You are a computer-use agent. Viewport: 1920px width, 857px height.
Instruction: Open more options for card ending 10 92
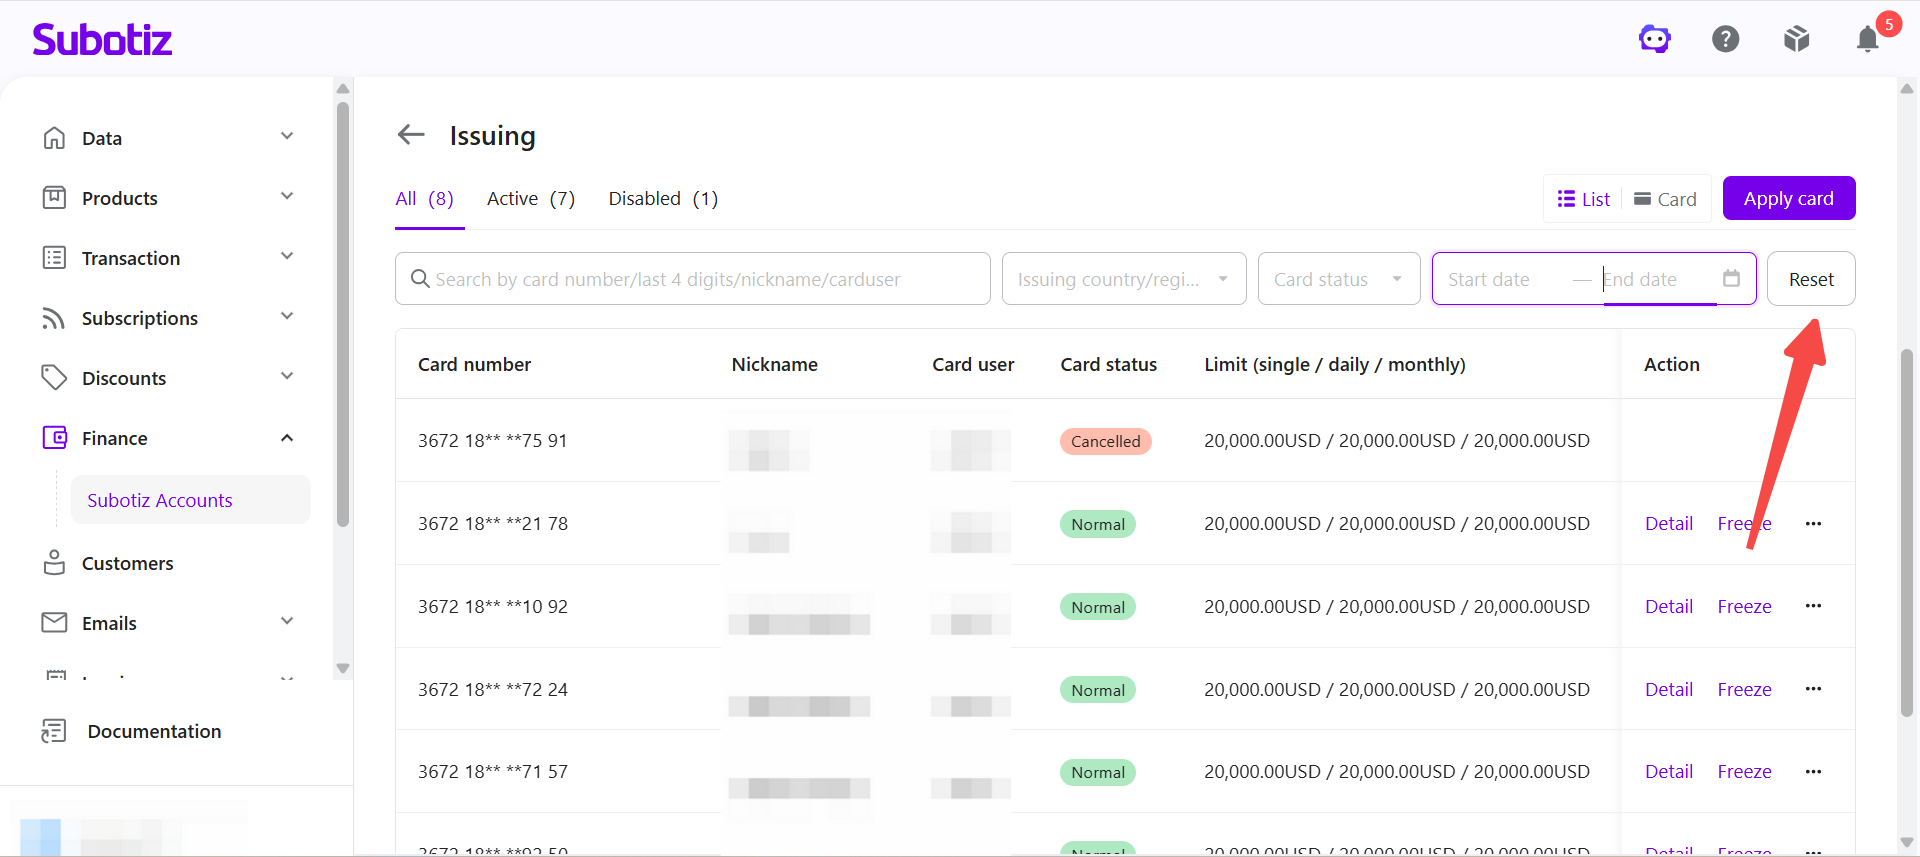coord(1813,606)
